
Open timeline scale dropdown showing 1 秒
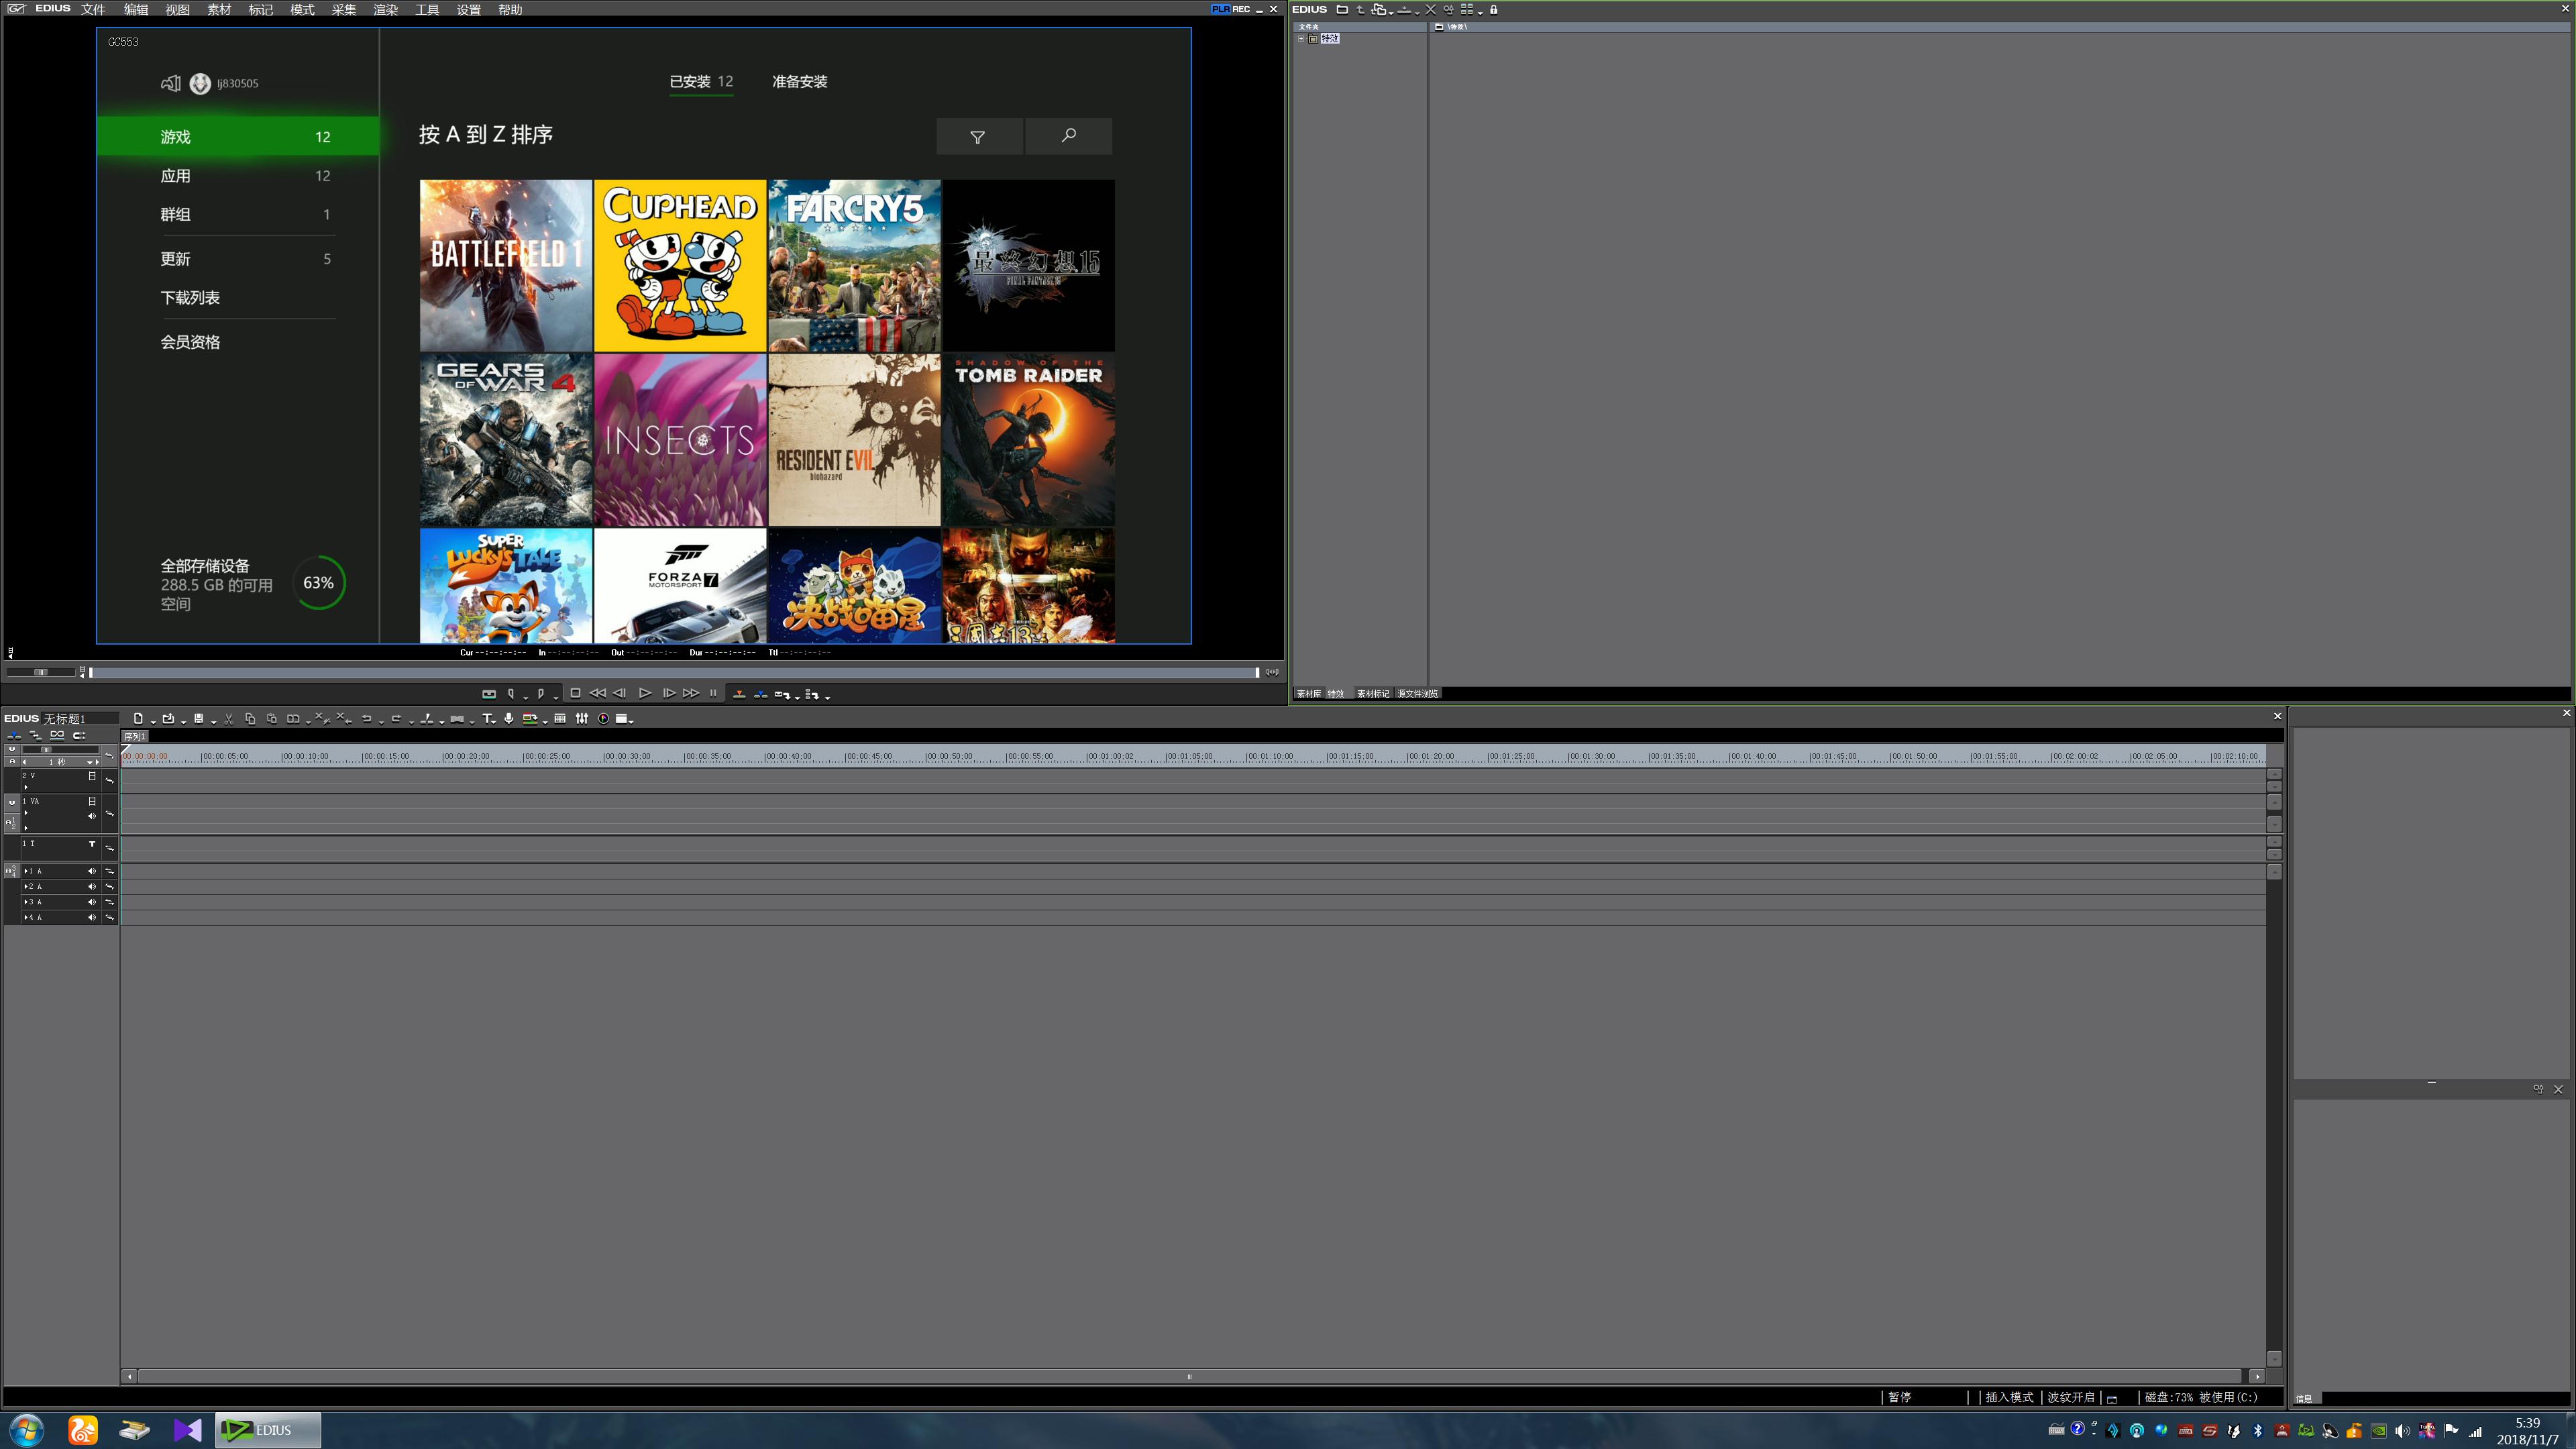tap(91, 762)
